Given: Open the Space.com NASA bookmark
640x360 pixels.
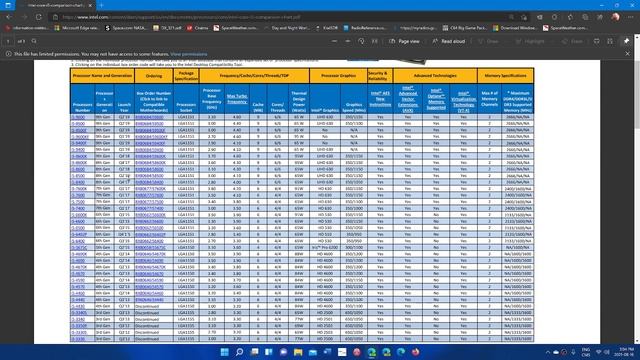Looking at the screenshot, I should pos(126,28).
